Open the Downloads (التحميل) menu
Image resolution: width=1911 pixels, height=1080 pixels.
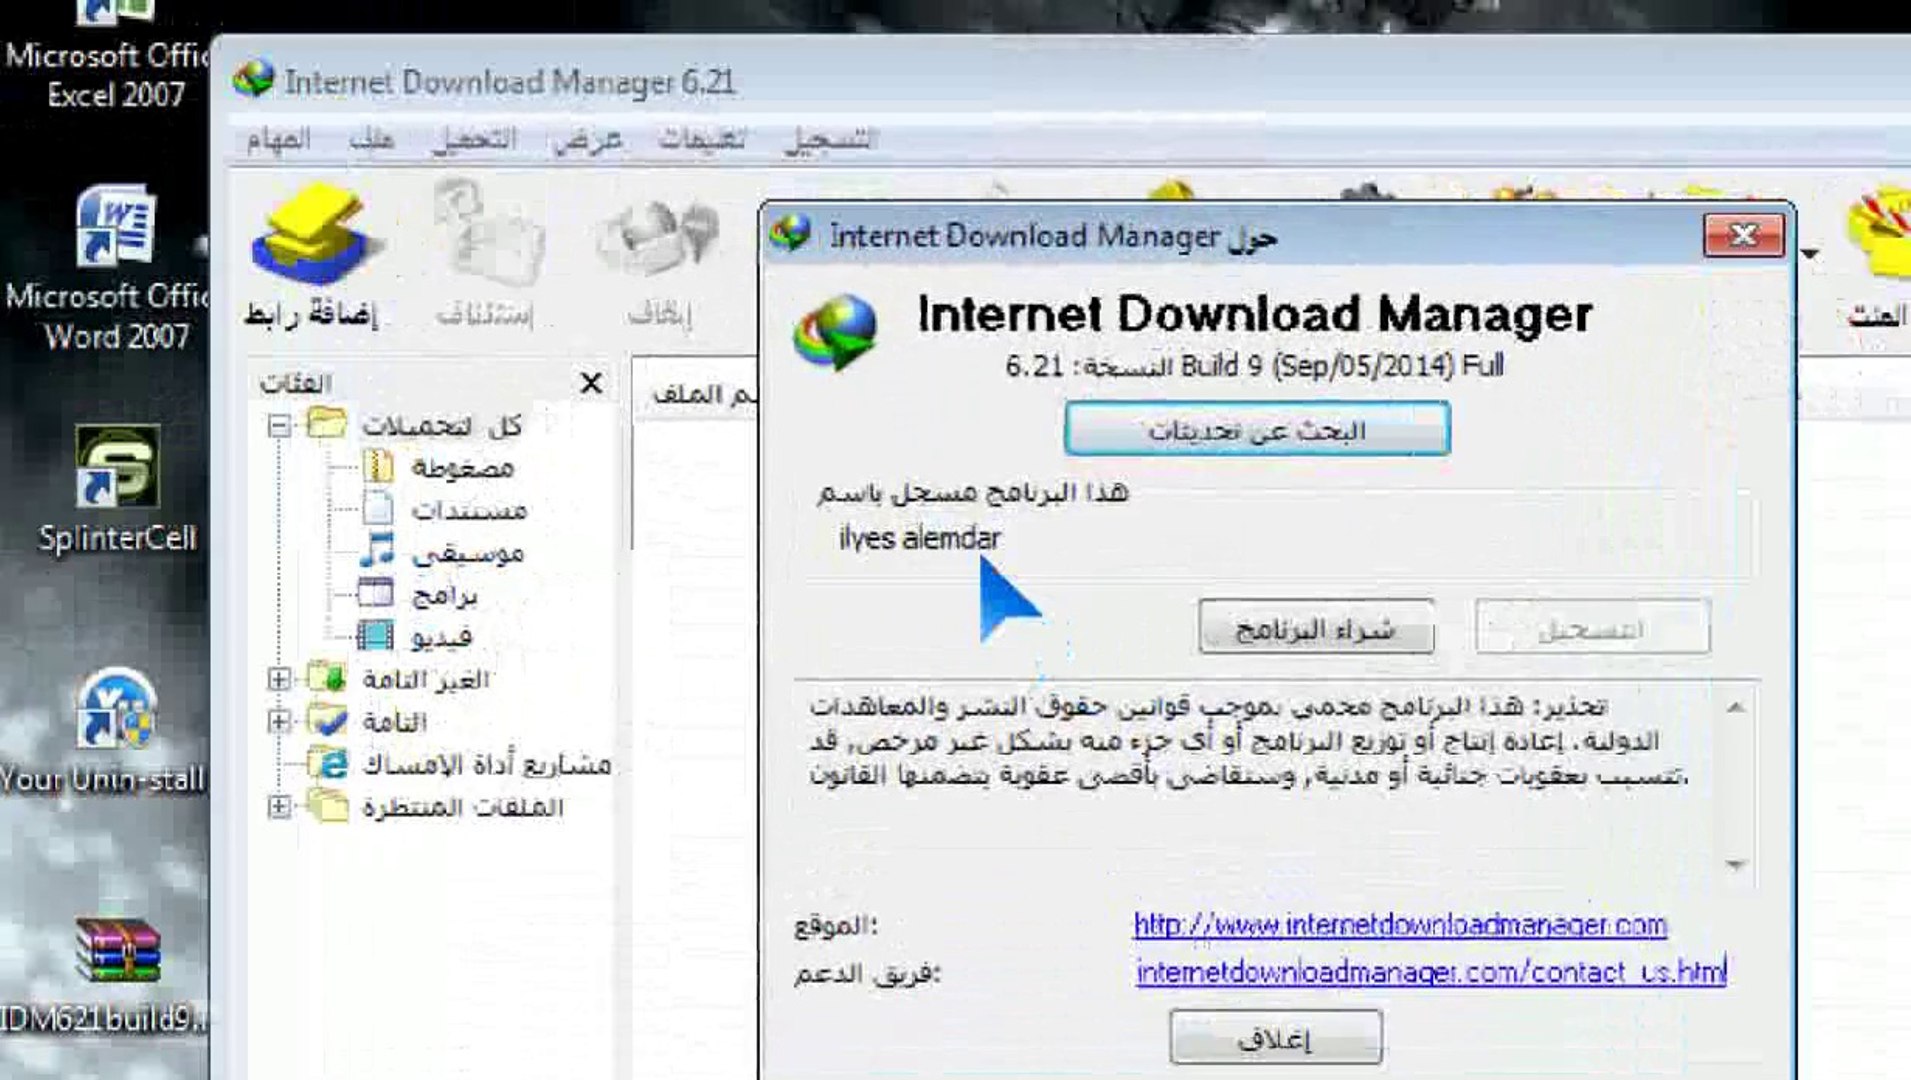pos(475,139)
